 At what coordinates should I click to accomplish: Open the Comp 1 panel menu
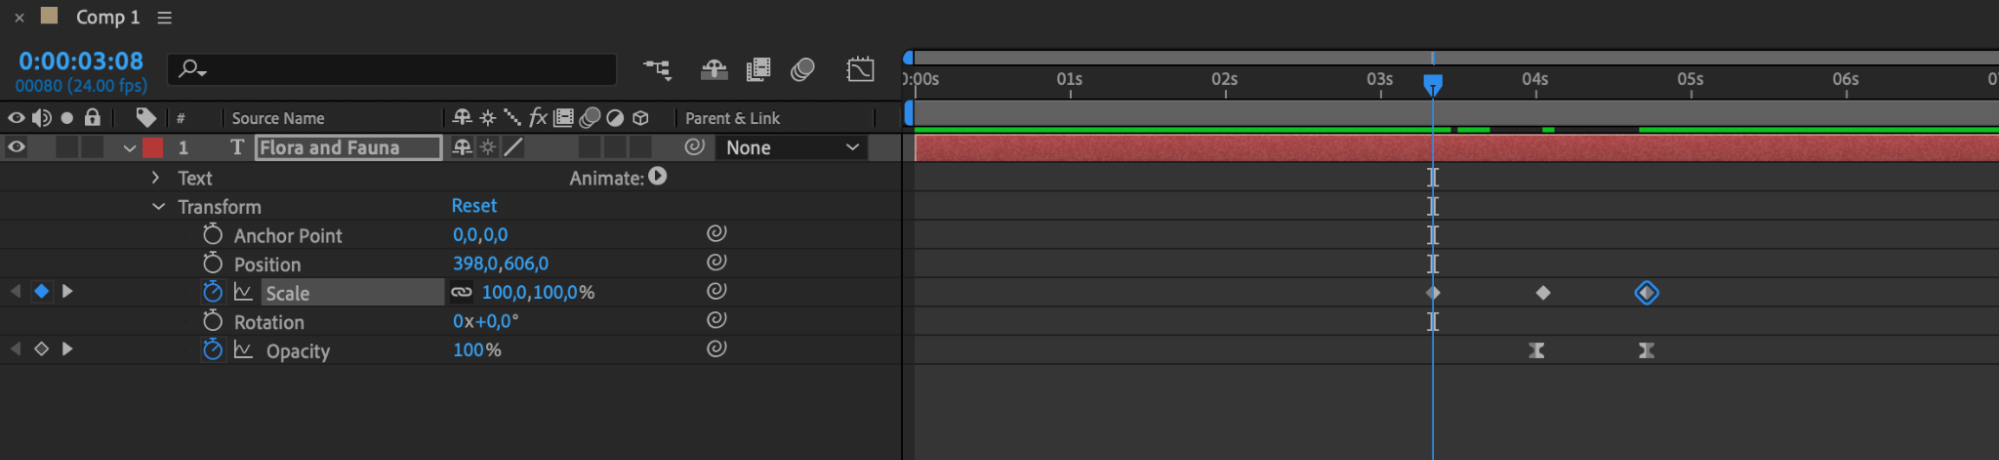pyautogui.click(x=165, y=17)
